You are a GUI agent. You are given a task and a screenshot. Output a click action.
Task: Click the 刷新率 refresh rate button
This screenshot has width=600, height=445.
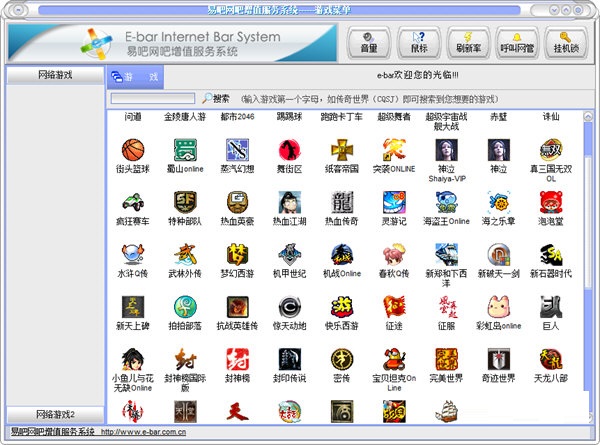tap(468, 43)
